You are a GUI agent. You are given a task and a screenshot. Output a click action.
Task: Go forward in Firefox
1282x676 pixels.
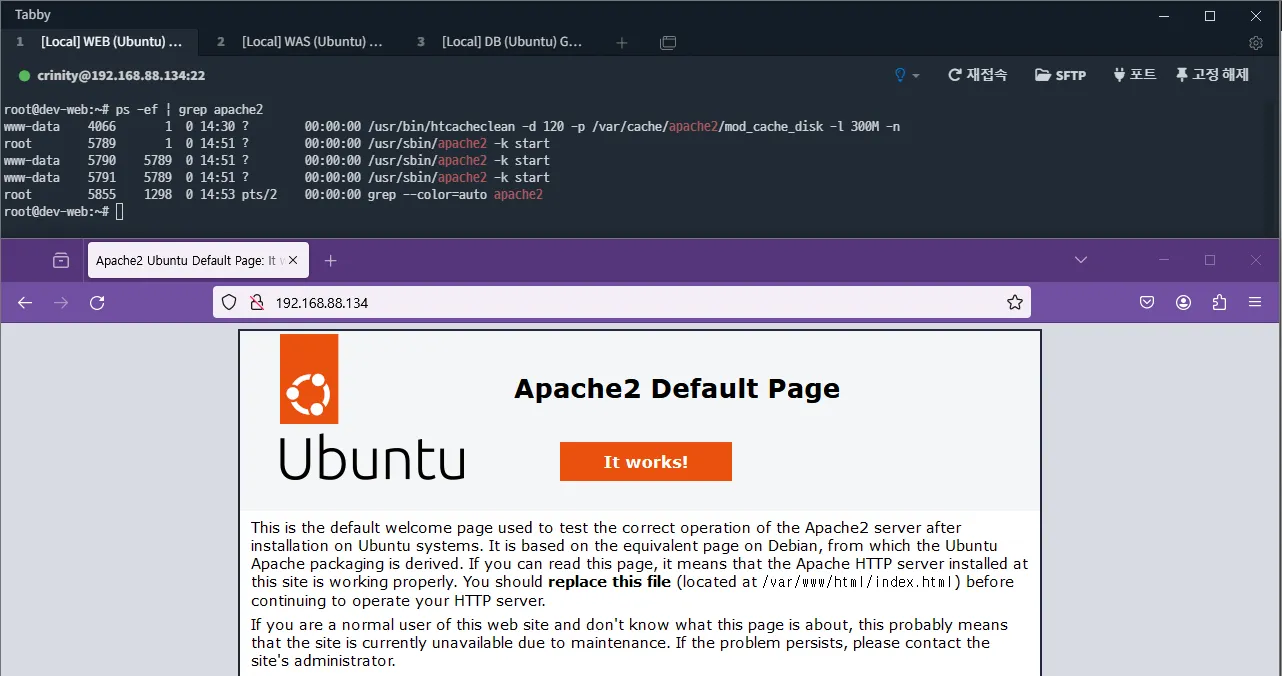point(61,302)
